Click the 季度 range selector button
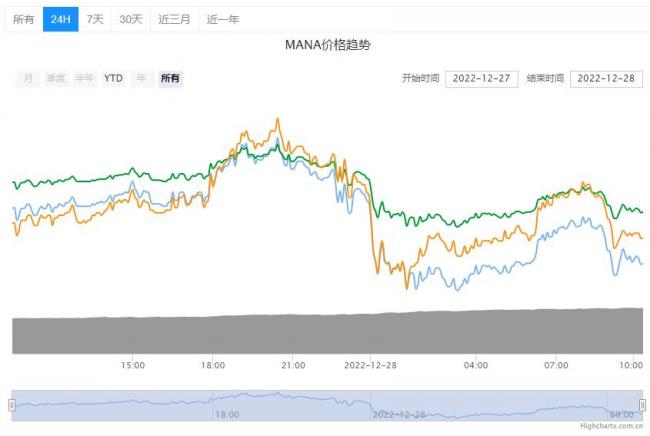 pos(56,78)
